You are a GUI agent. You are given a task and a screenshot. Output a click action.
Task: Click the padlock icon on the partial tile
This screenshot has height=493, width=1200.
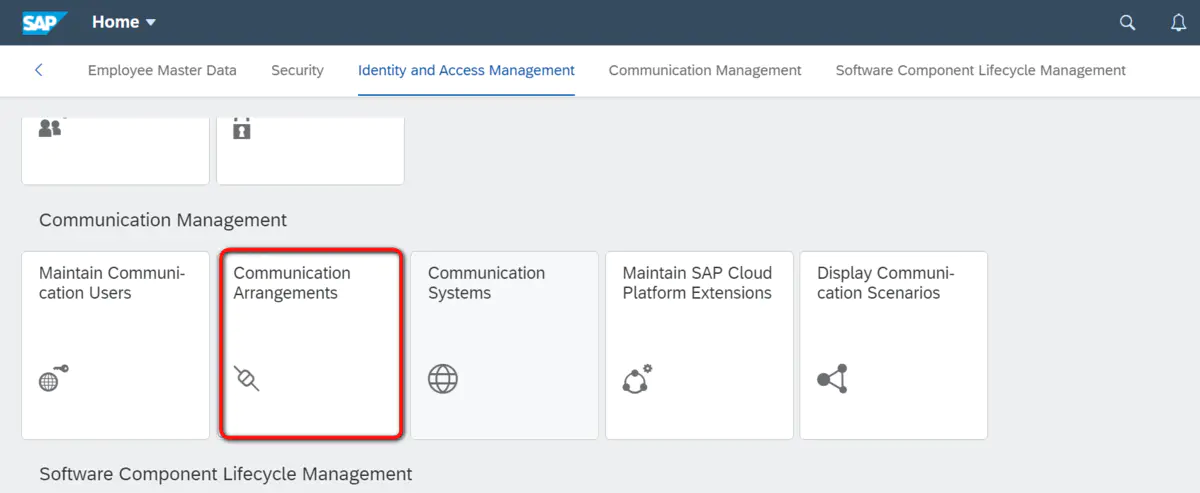(x=241, y=128)
